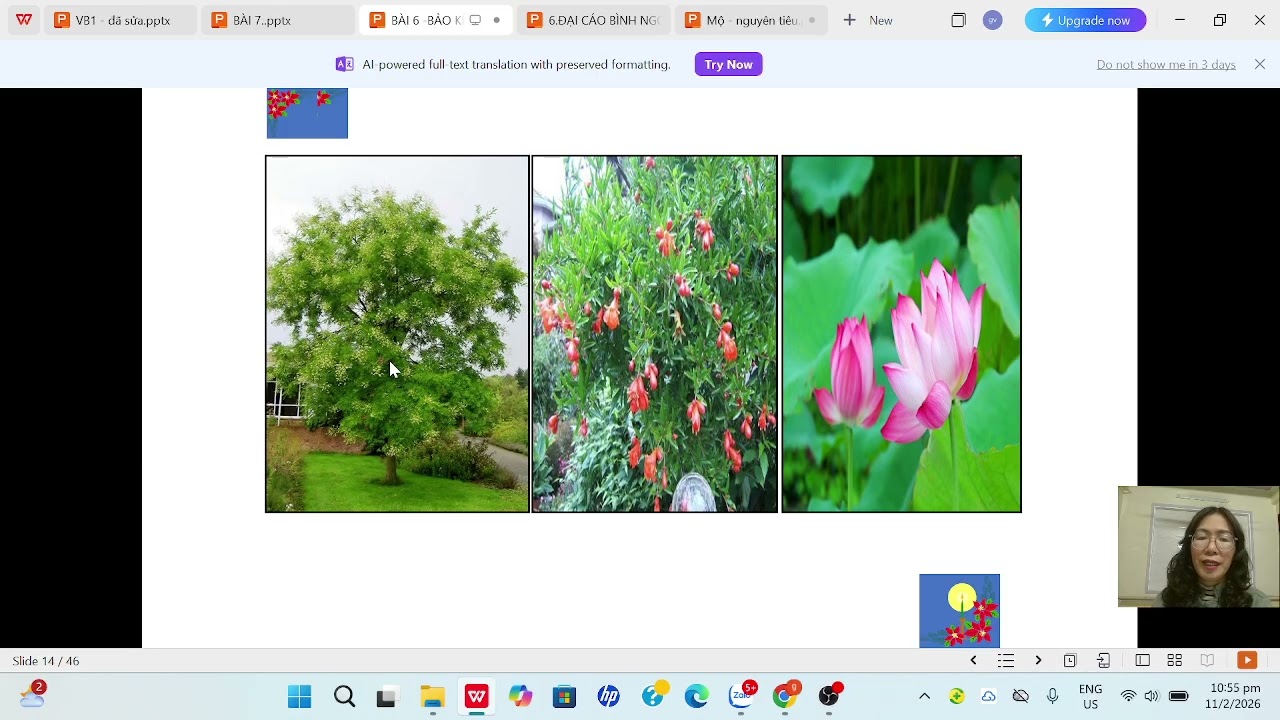
Task: Select the pink lotus picture on slide
Action: click(x=901, y=334)
